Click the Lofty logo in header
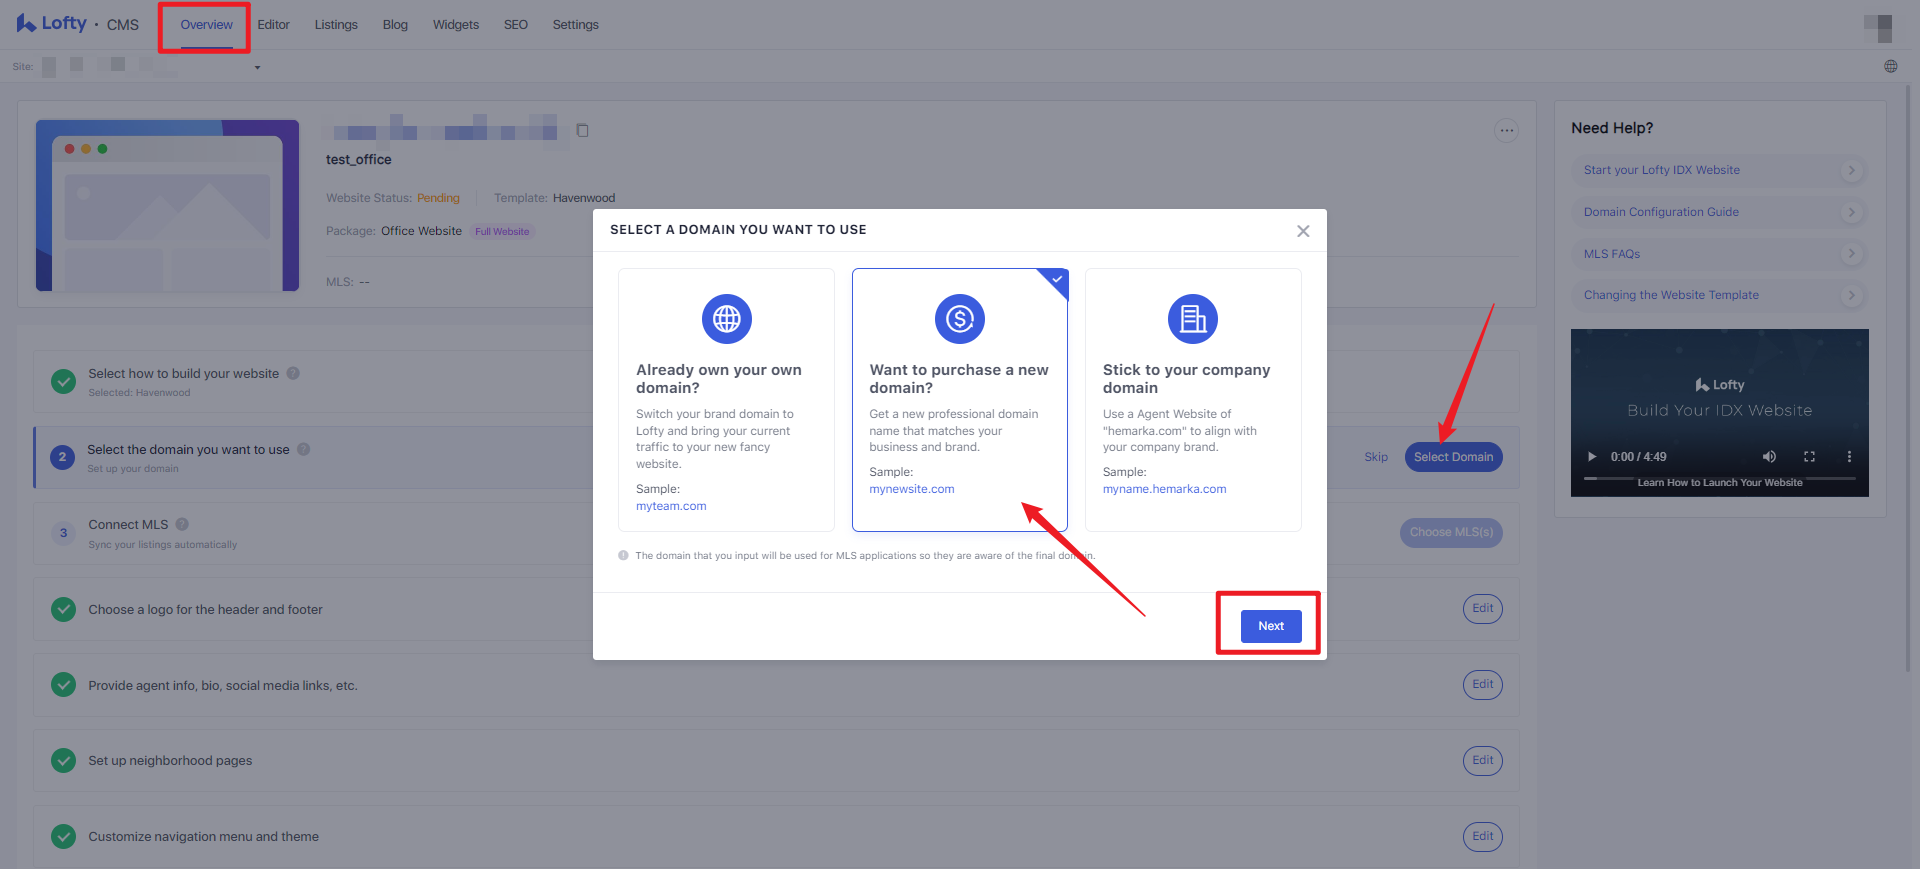 [52, 23]
